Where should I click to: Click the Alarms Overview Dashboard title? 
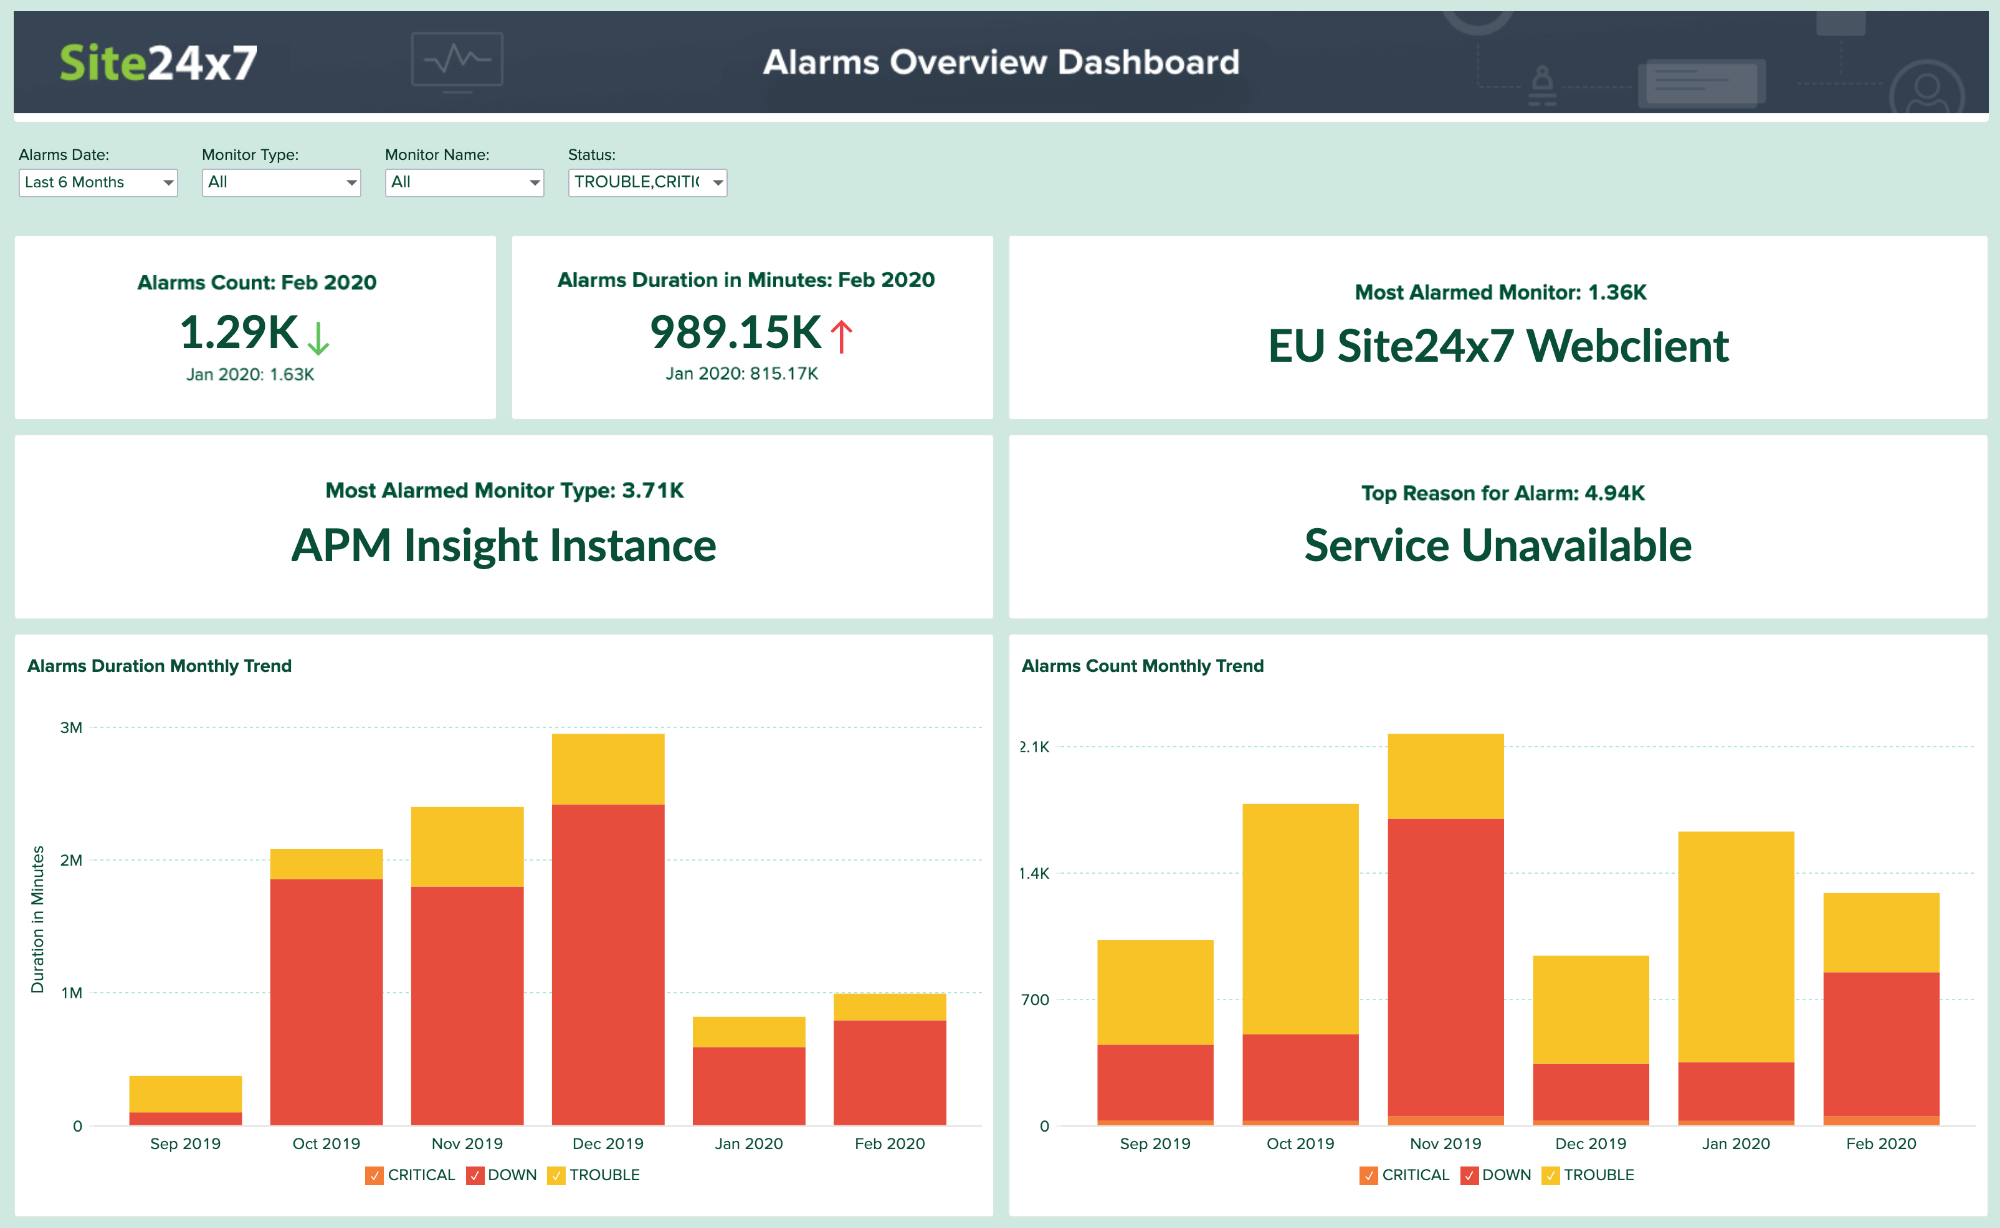tap(1001, 62)
